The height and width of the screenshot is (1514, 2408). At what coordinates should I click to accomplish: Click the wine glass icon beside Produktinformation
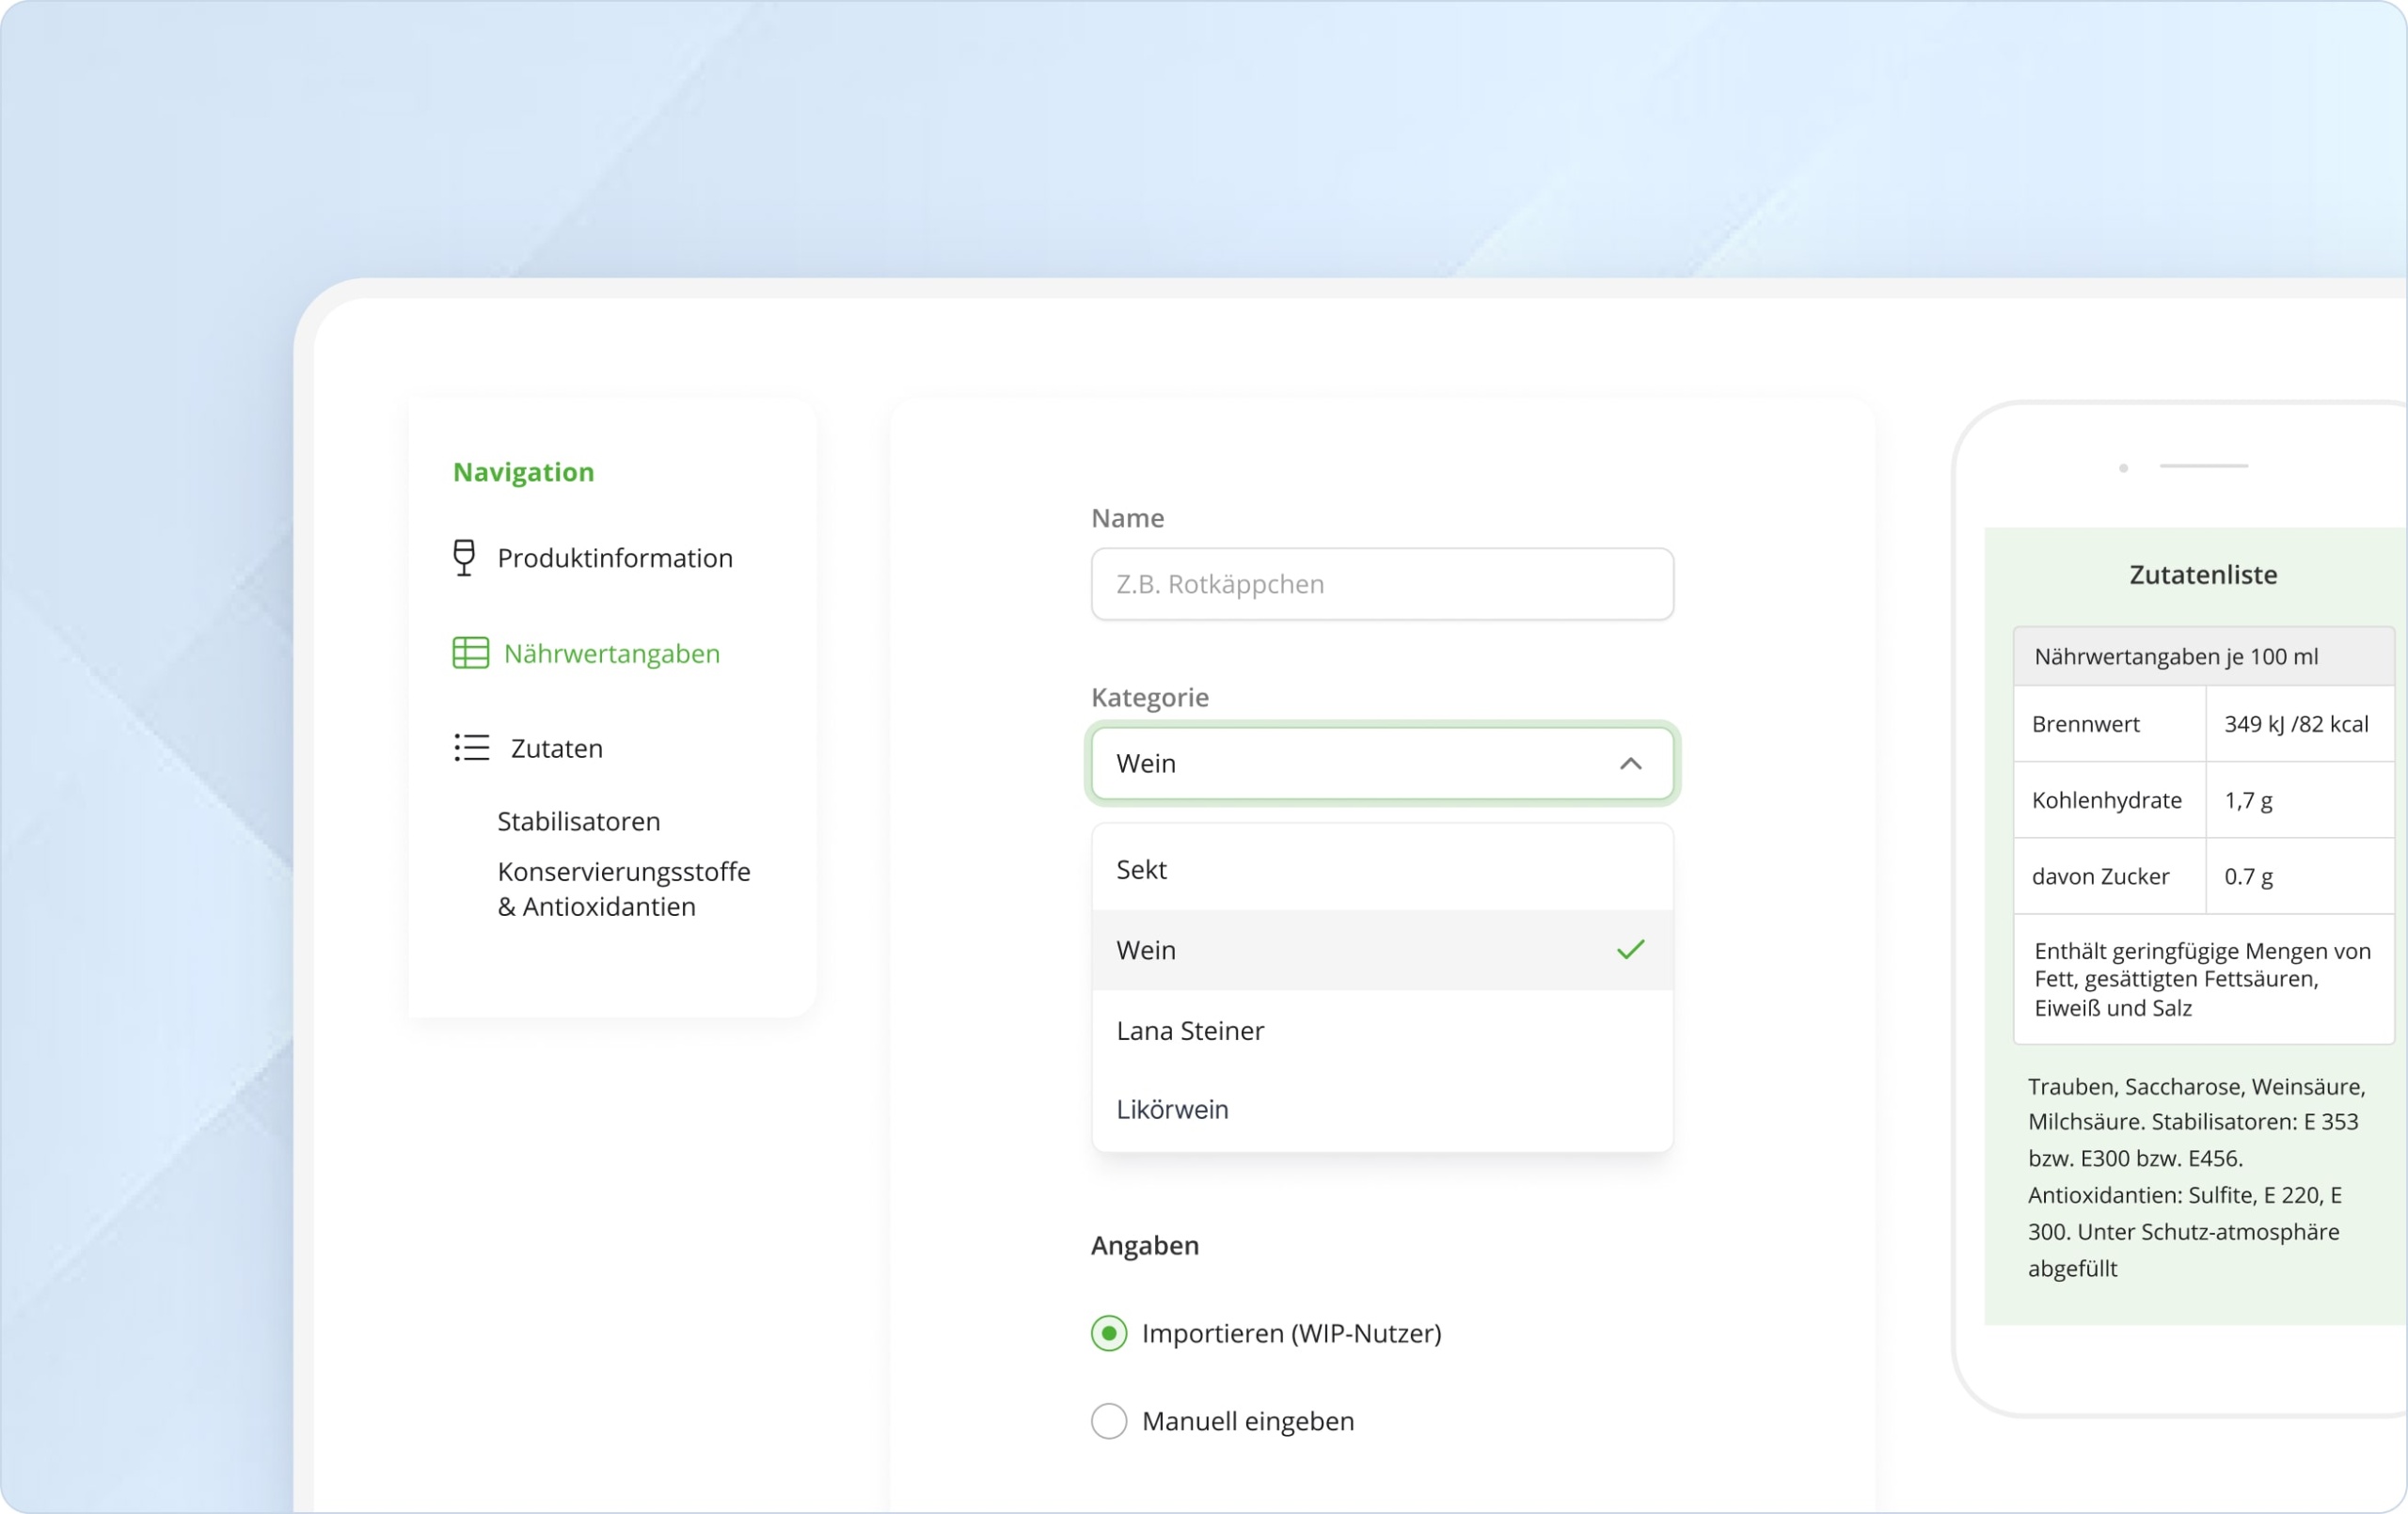tap(464, 558)
